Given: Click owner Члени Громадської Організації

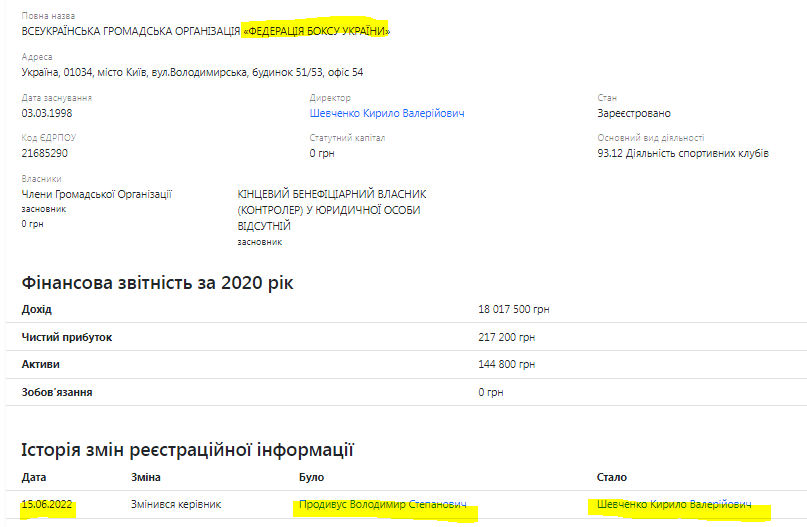Looking at the screenshot, I should pyautogui.click(x=97, y=194).
